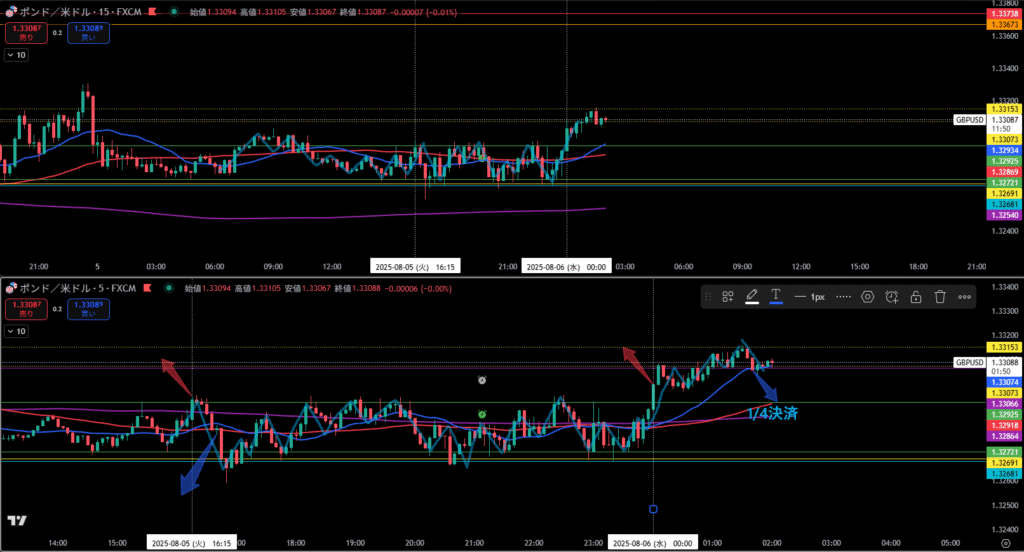Click the GBPUSD label in top chart price scale
Screen dimensions: 1024x552
tap(969, 120)
